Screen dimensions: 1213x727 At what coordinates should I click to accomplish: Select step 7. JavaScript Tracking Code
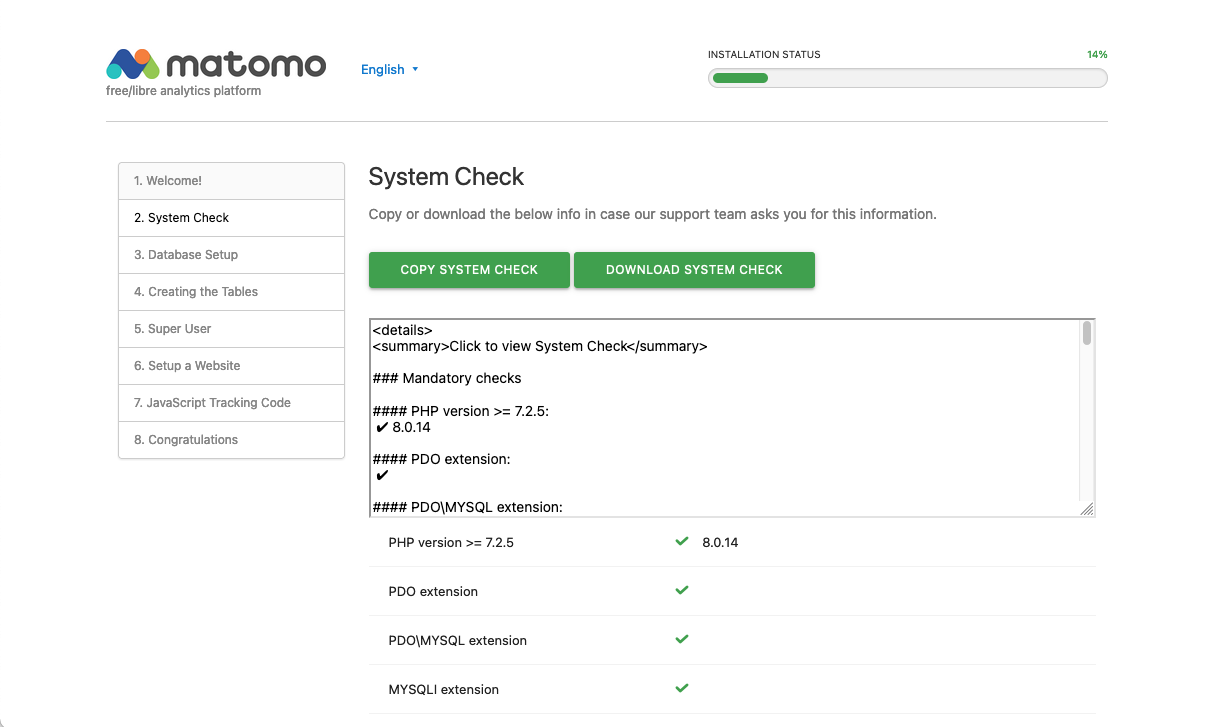point(231,403)
